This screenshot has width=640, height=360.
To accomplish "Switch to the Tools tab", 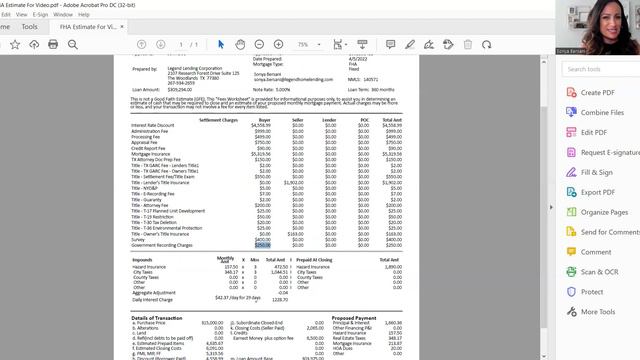I will pos(29,27).
